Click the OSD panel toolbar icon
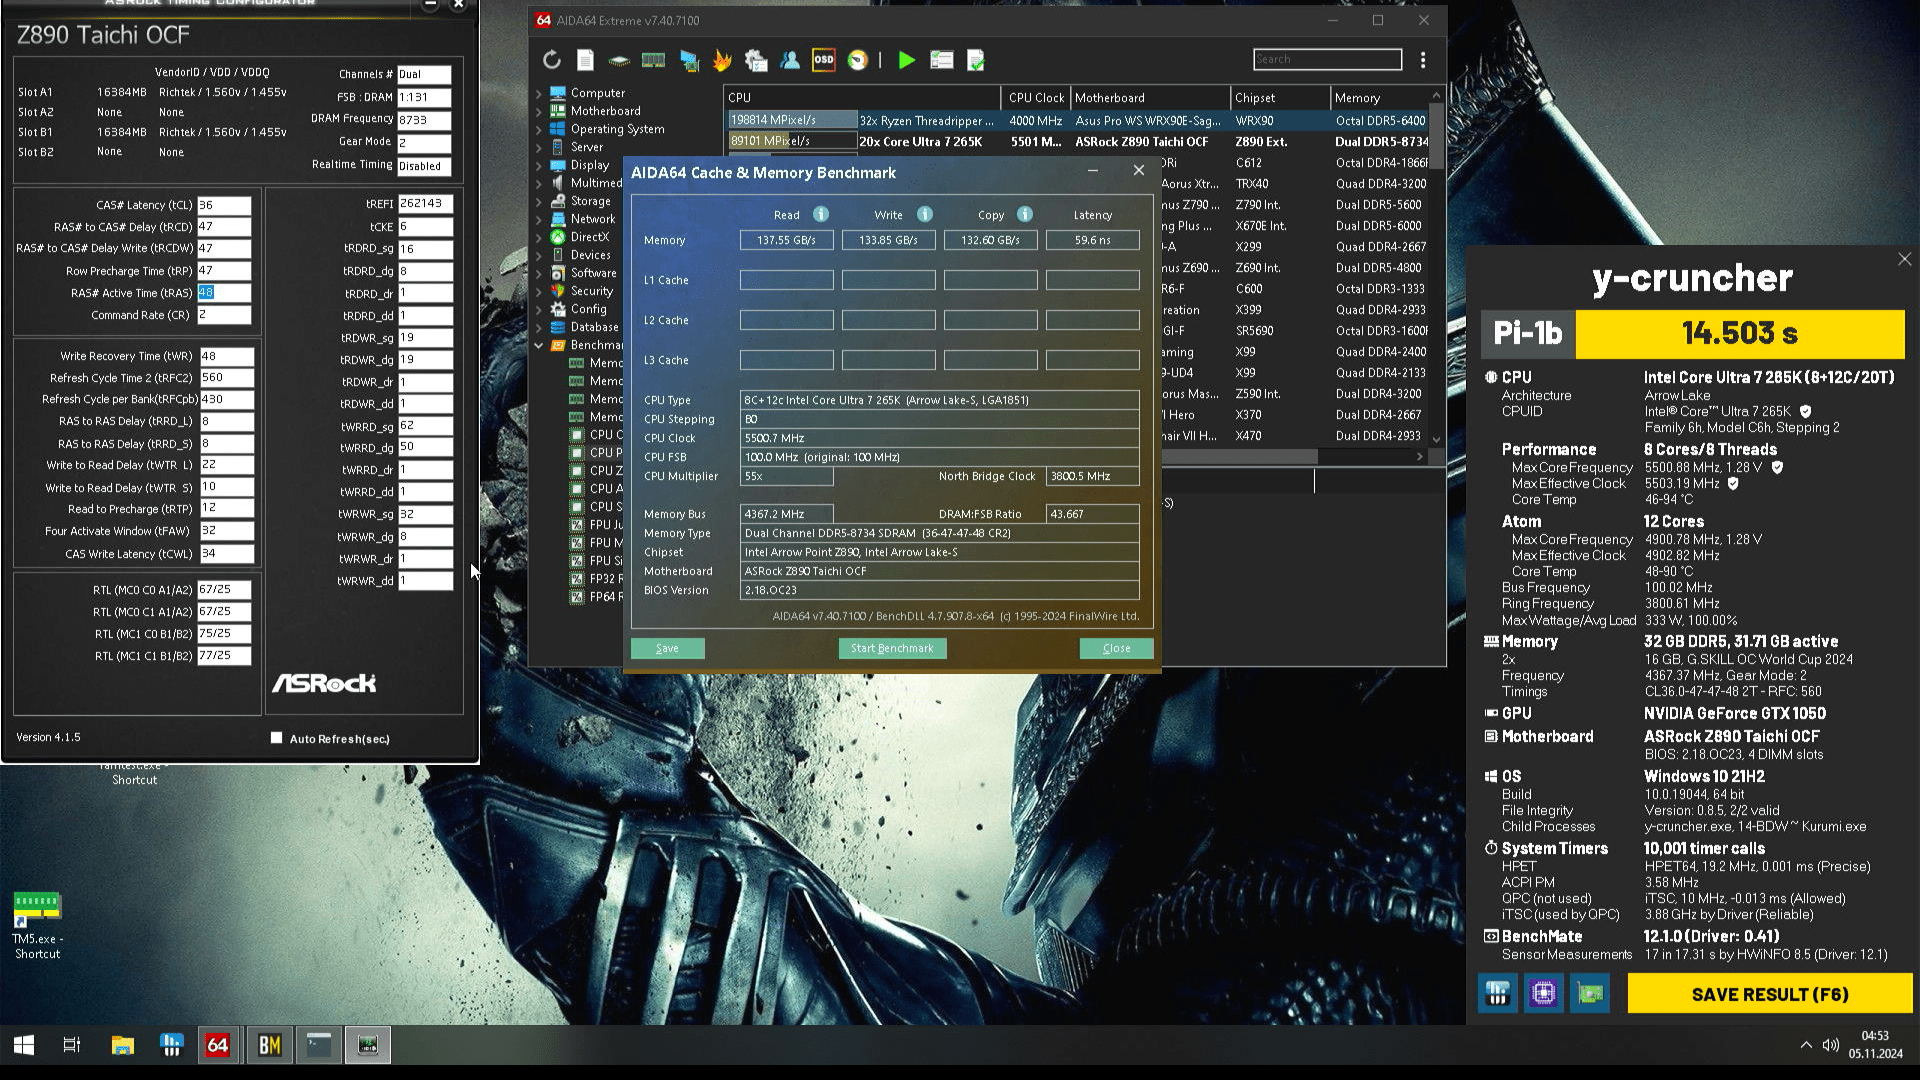Viewport: 1920px width, 1080px height. pyautogui.click(x=823, y=60)
